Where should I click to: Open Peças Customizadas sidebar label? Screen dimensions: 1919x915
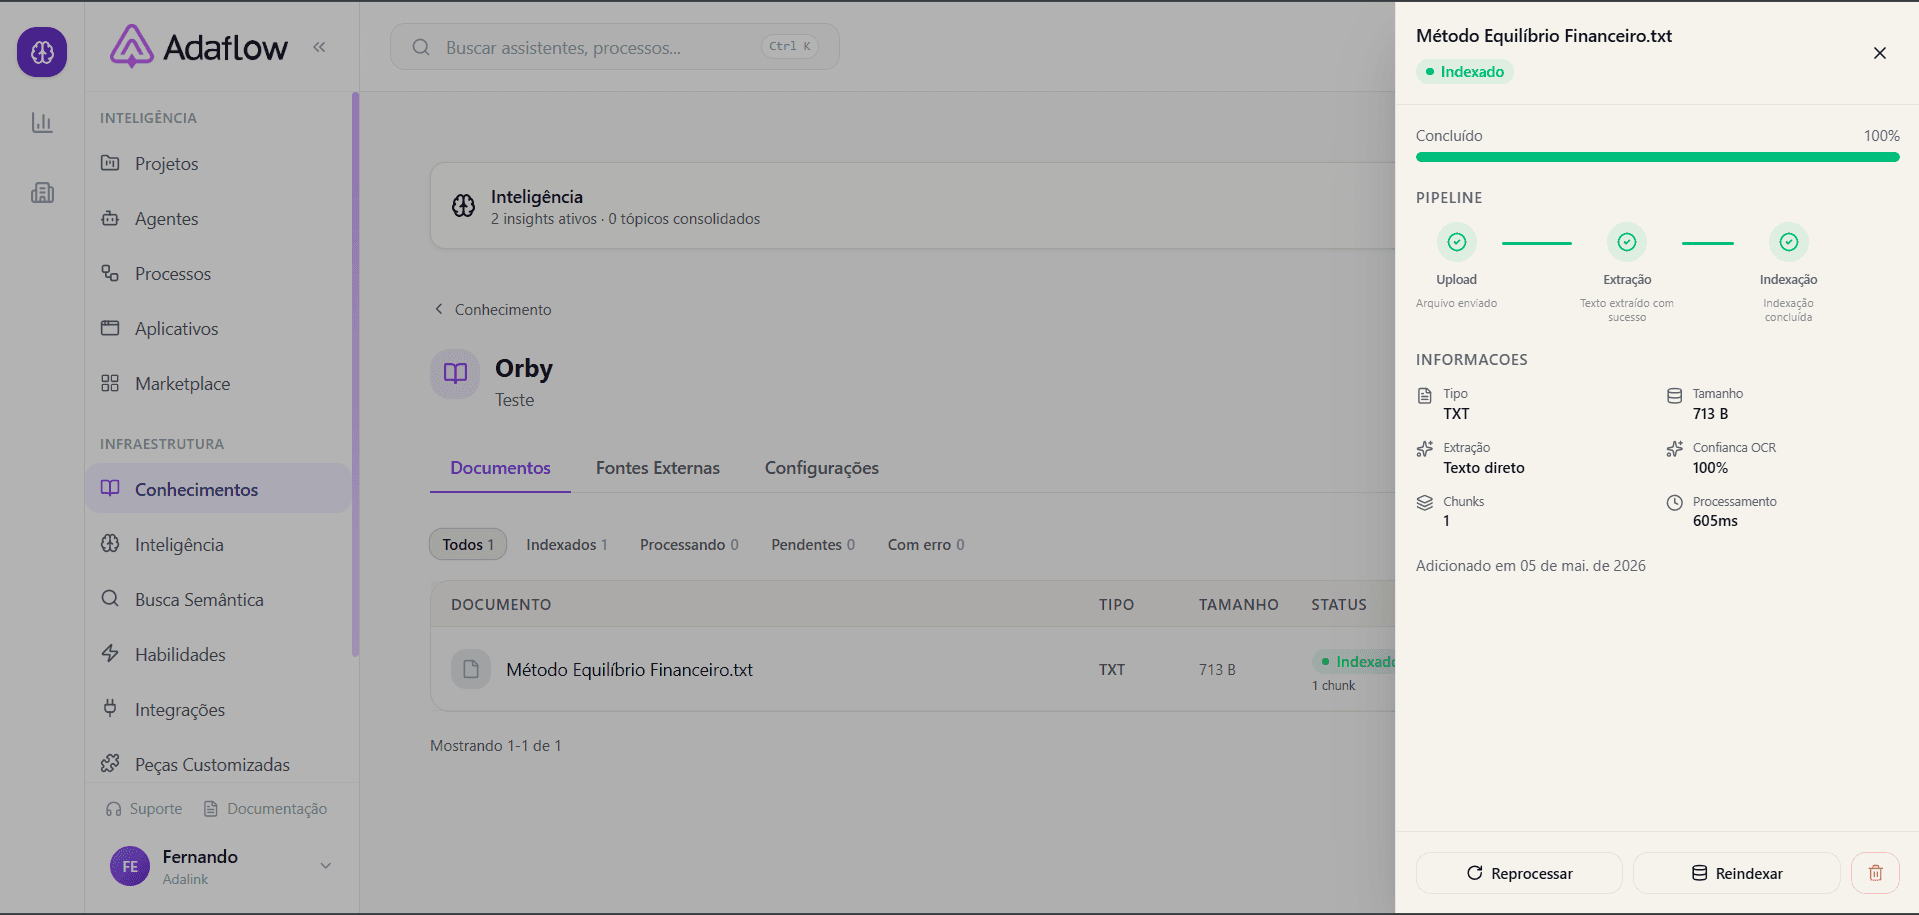[x=212, y=765]
